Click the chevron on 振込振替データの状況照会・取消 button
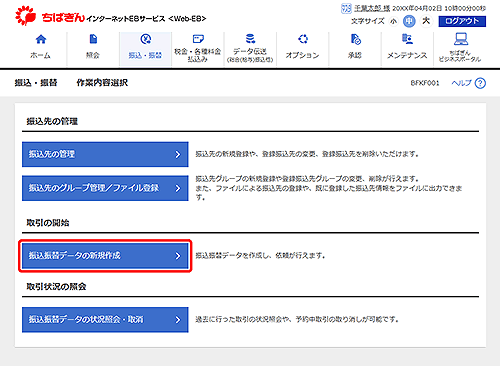This screenshot has height=366, width=500. tap(178, 320)
